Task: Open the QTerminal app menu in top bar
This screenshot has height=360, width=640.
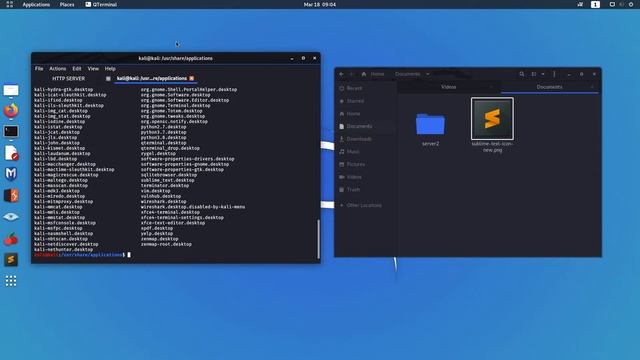Action: pos(101,4)
